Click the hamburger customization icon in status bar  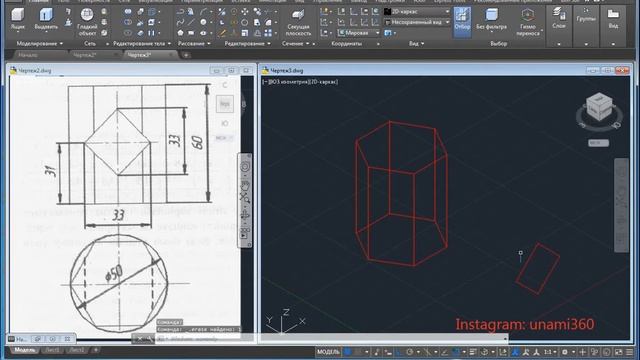(630, 352)
